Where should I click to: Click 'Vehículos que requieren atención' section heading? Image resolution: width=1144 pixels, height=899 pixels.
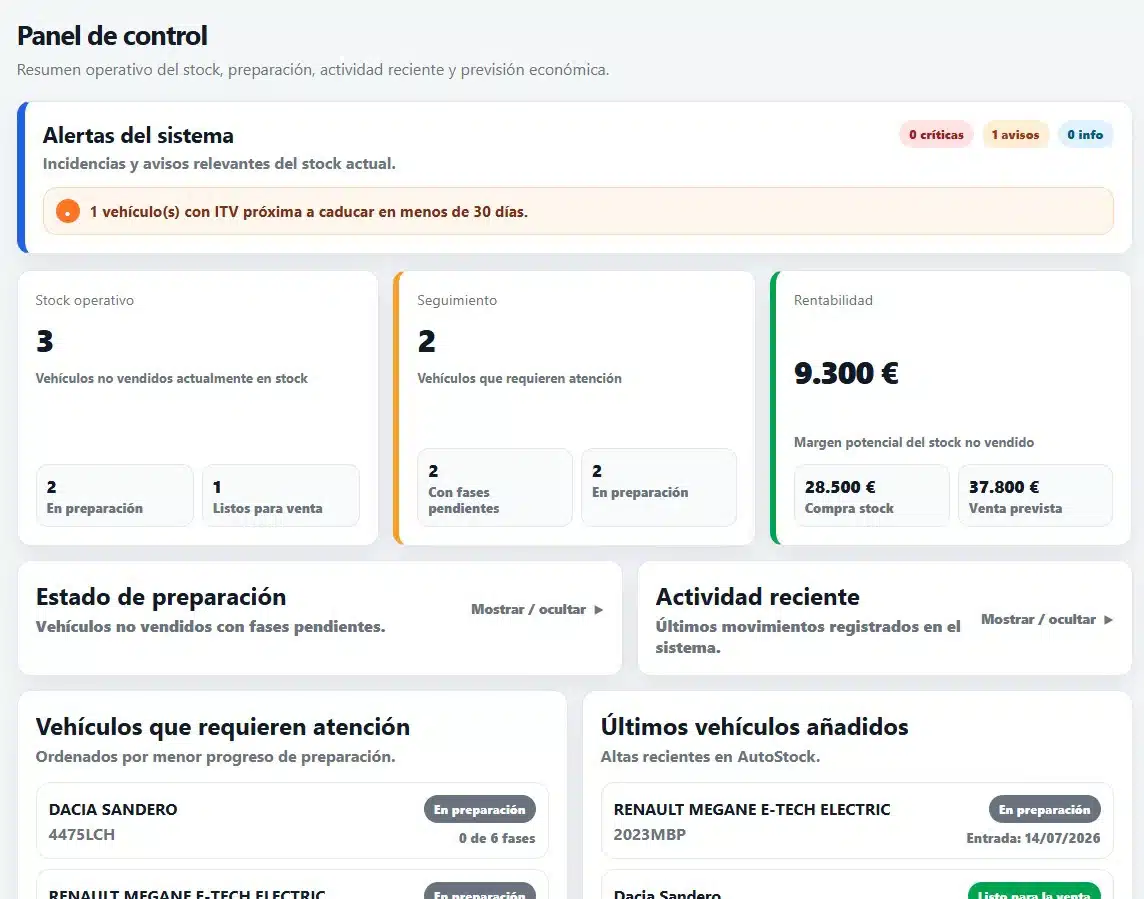(223, 727)
